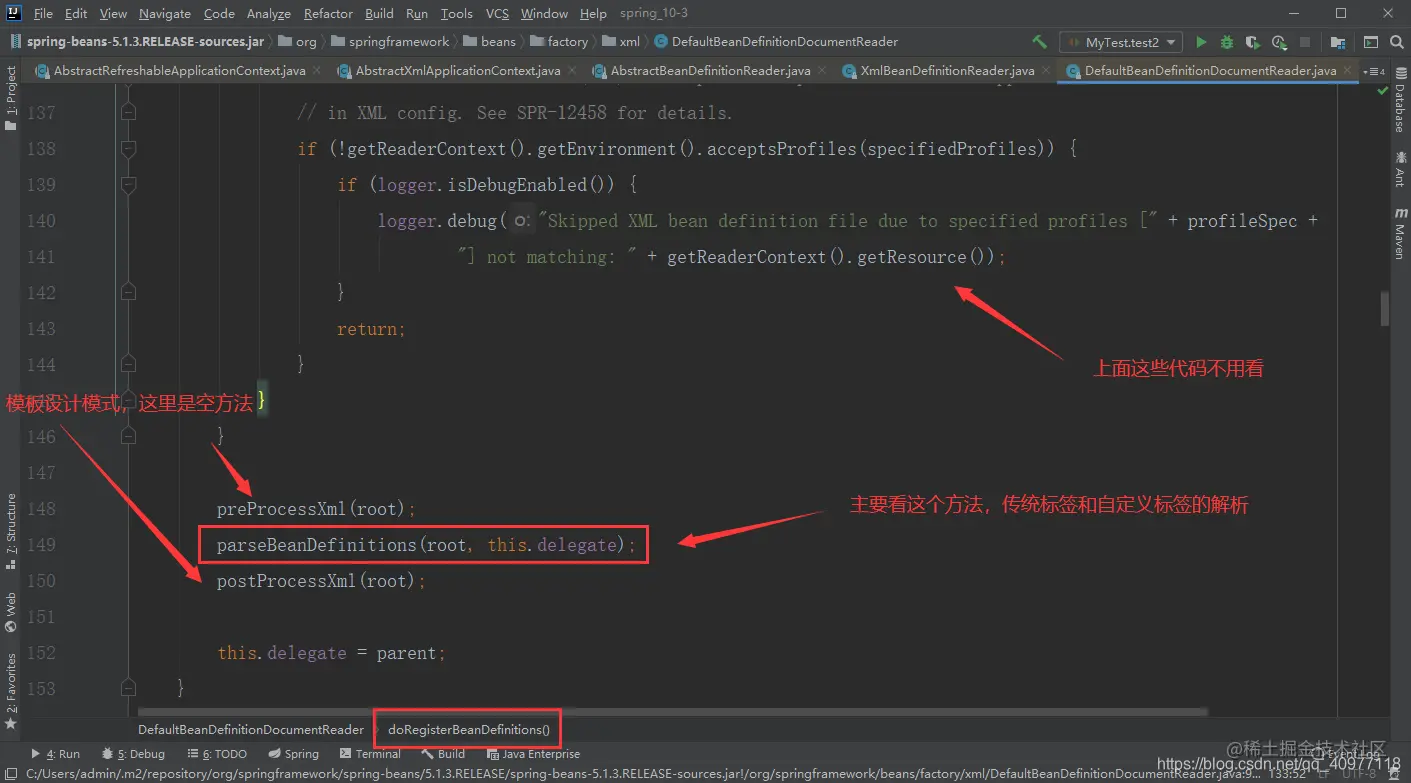Open the Navigate menu

point(165,14)
